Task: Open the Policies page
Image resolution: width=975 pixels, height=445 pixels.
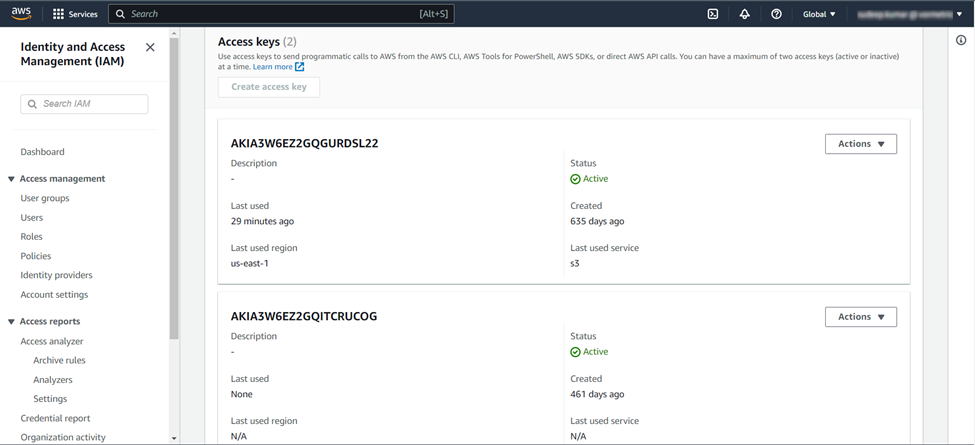Action: [36, 256]
